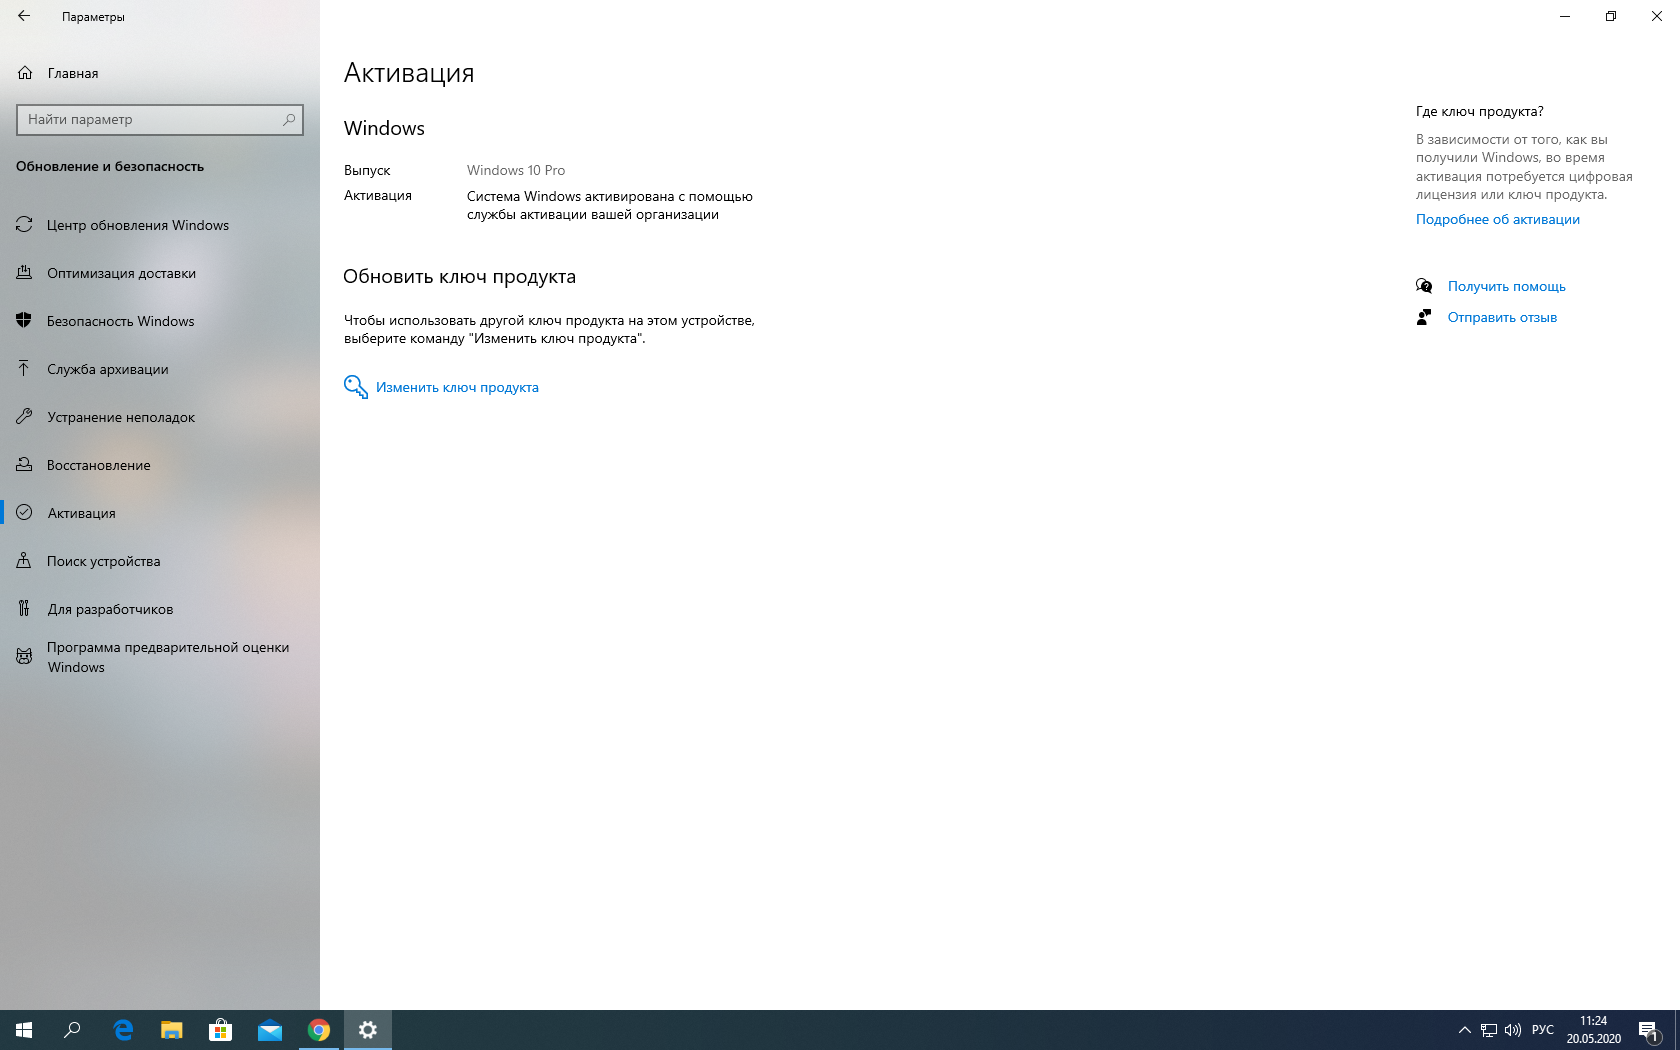
Task: Click the Для разработчиков tools icon
Action: pyautogui.click(x=24, y=609)
